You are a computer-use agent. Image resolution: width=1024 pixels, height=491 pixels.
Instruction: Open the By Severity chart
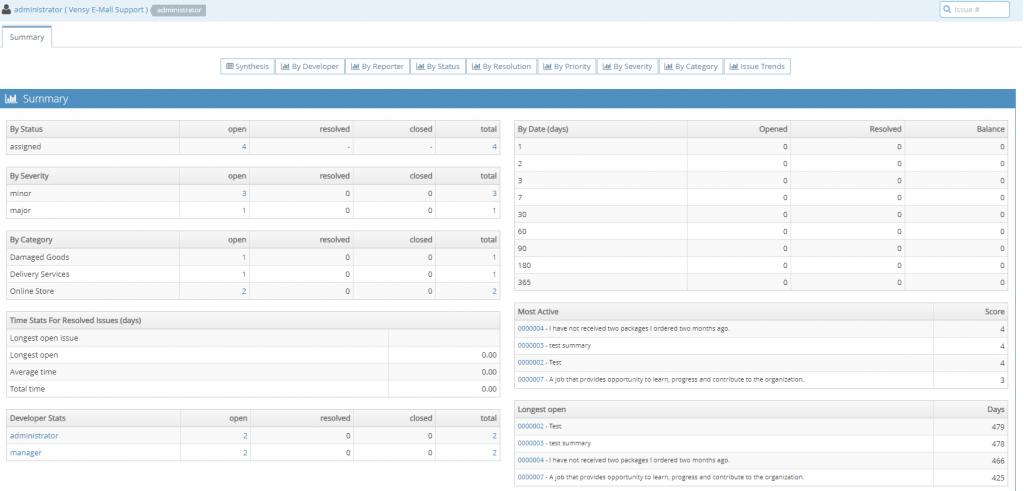coord(628,66)
